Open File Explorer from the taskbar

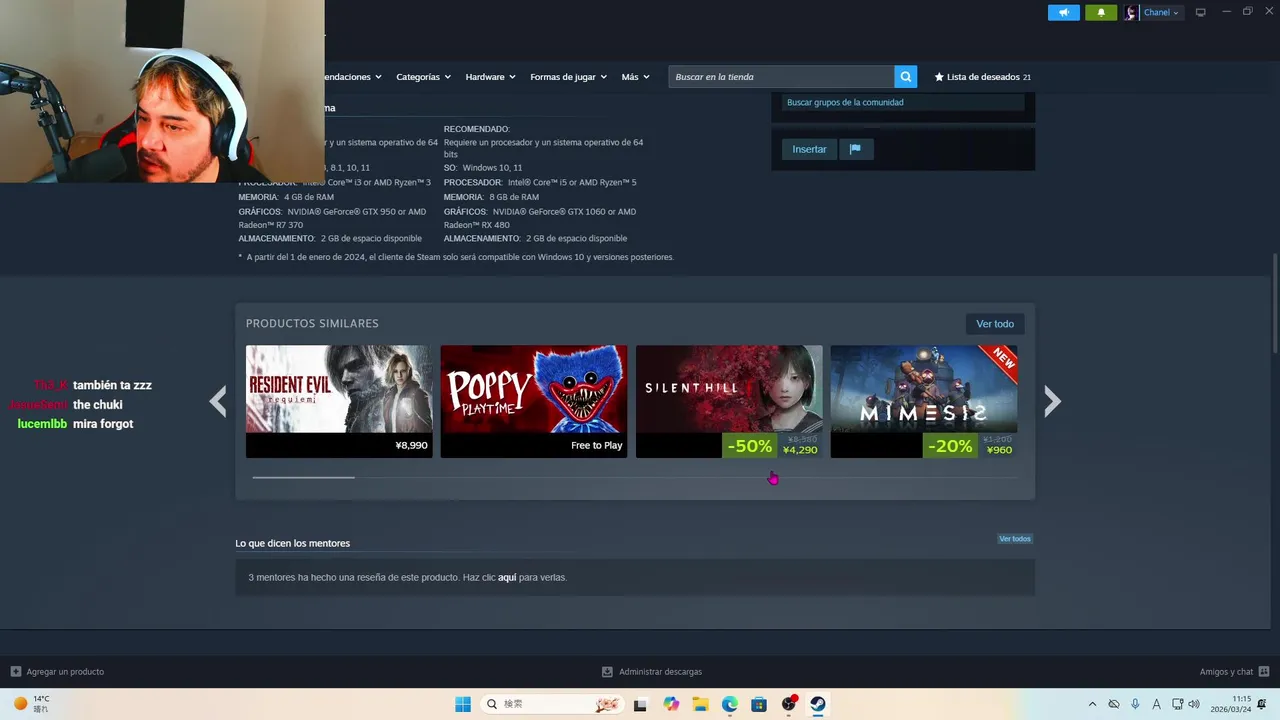click(700, 704)
